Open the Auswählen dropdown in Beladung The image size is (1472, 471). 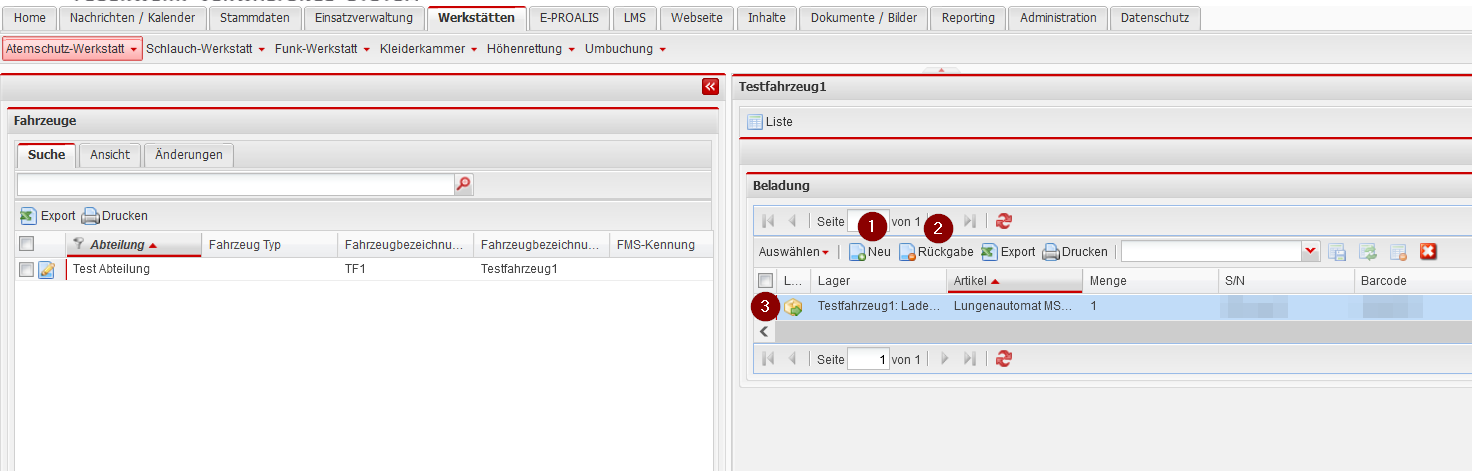pyautogui.click(x=794, y=252)
